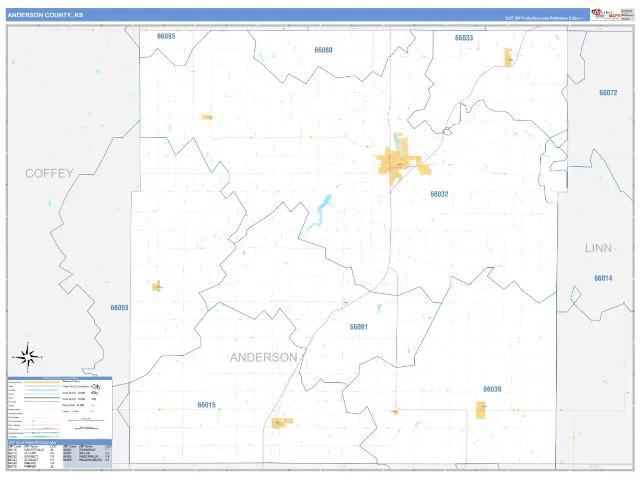The height and width of the screenshot is (480, 640).
Task: Click the map publisher logo in header
Action: point(606,14)
